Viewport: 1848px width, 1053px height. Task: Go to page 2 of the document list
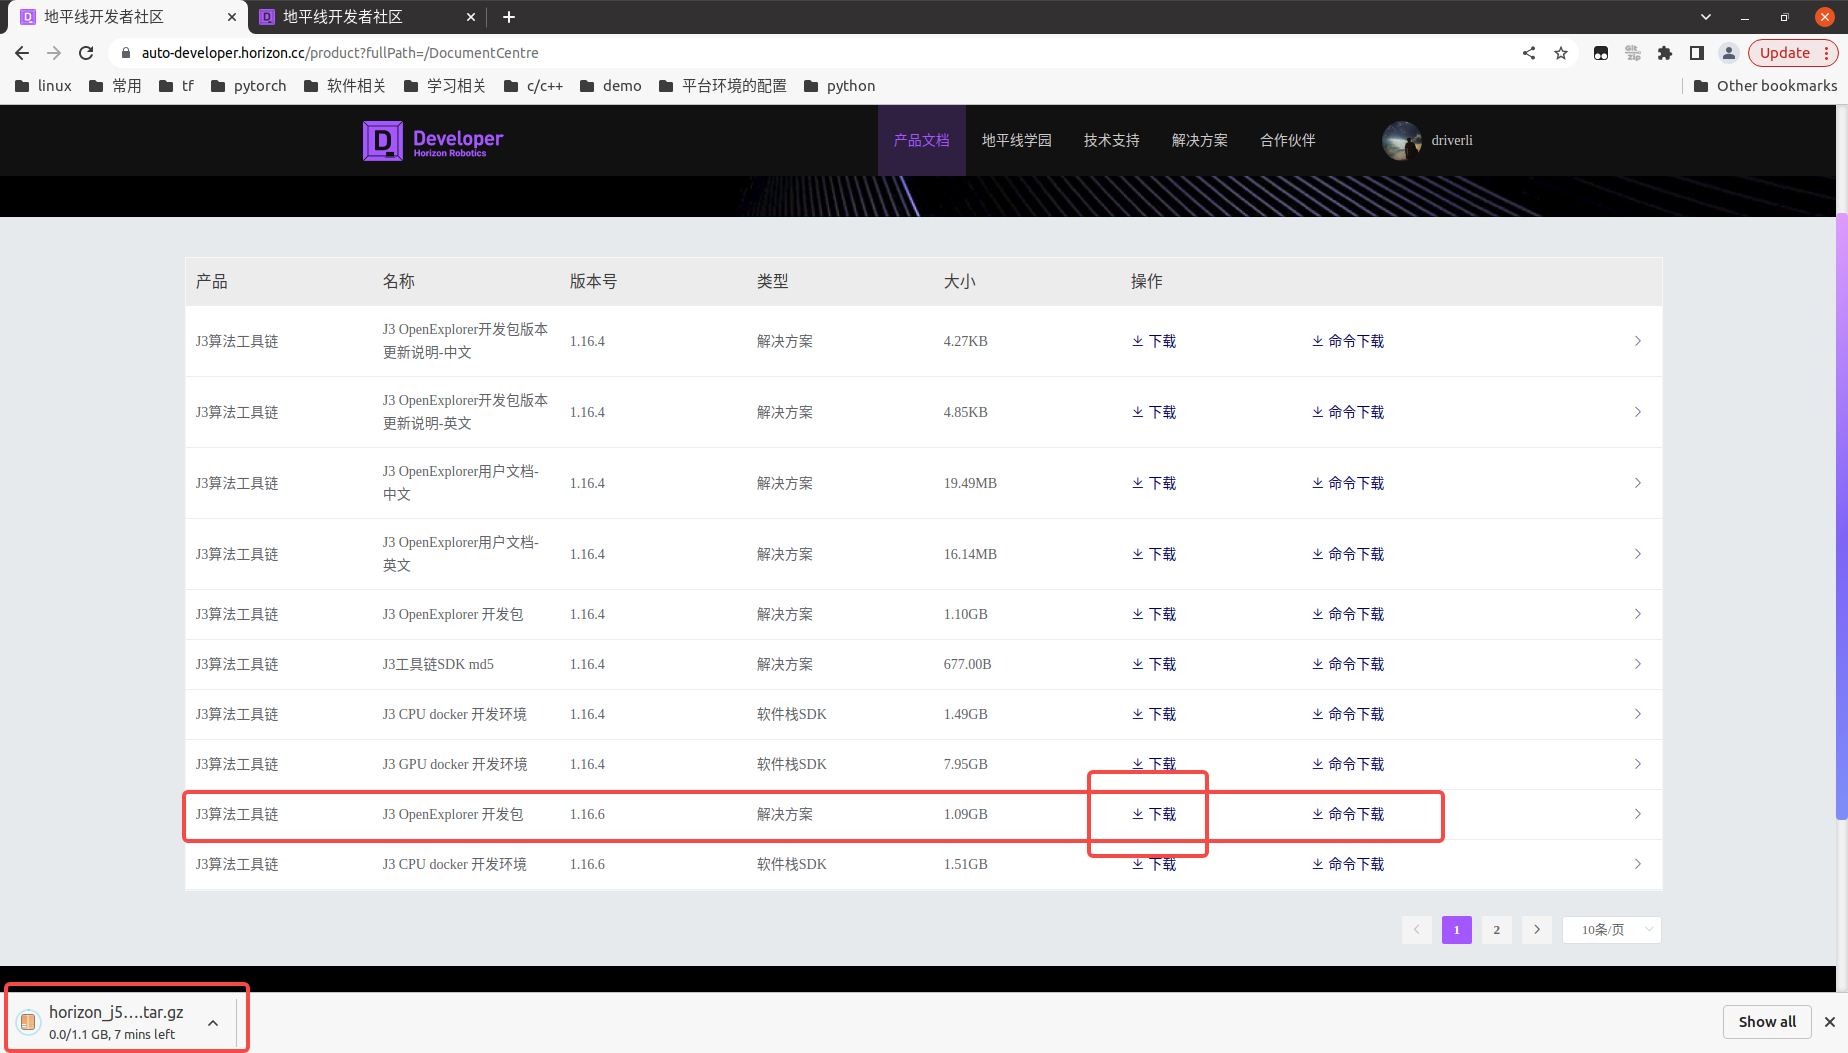tap(1496, 930)
